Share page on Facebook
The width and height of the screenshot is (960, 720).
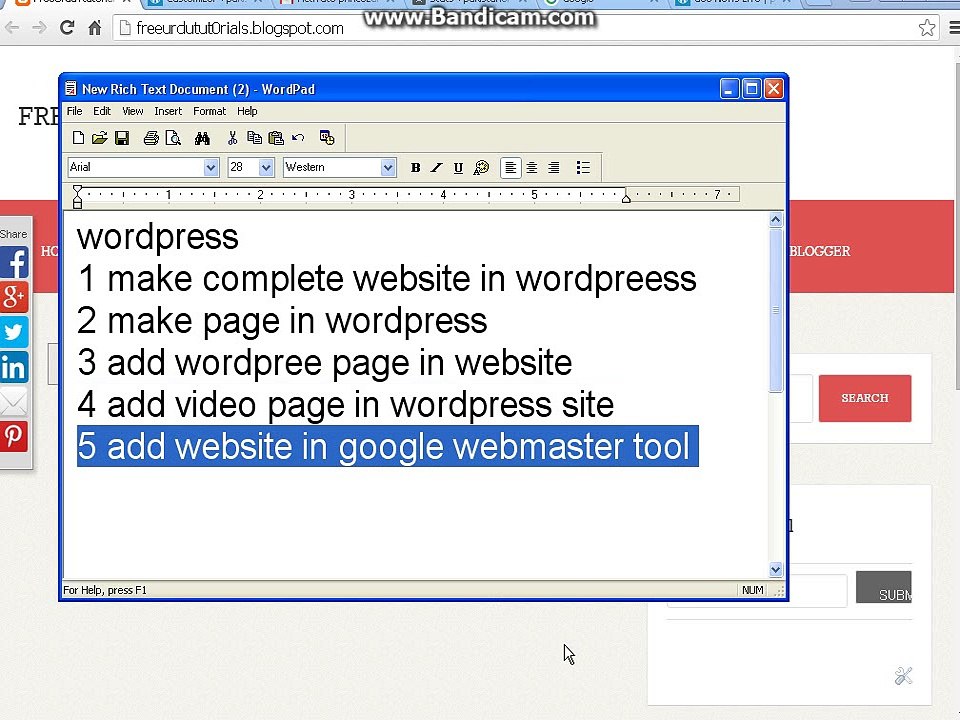point(14,263)
